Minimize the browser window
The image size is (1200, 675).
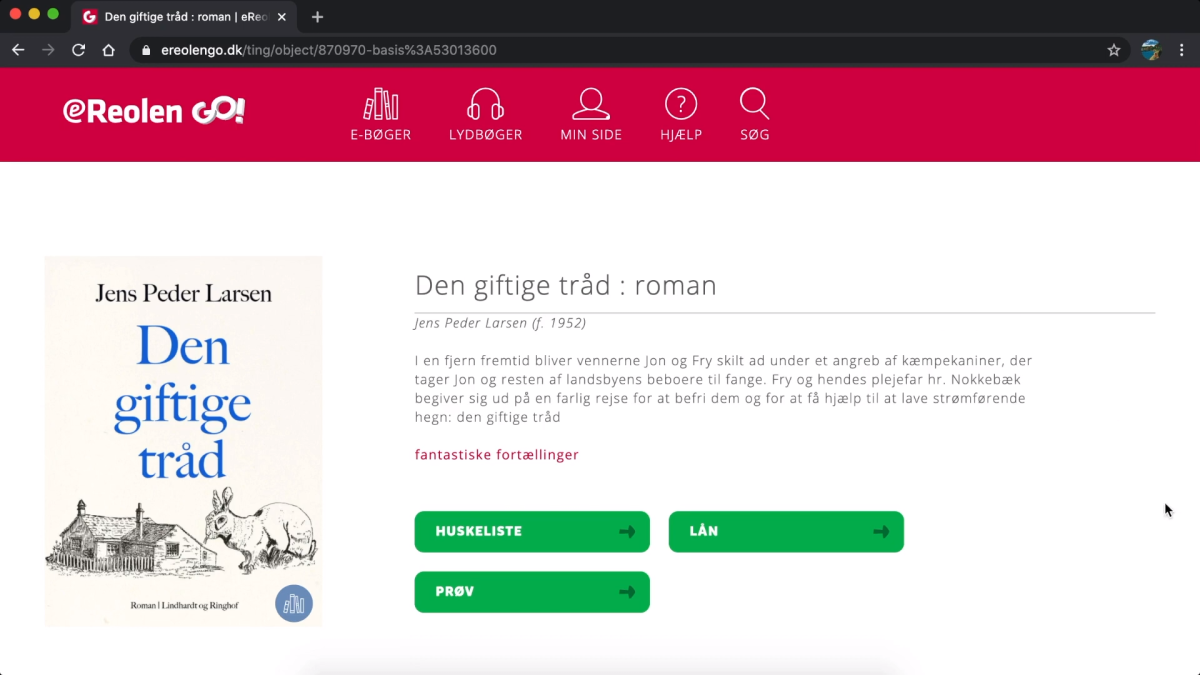pyautogui.click(x=34, y=14)
